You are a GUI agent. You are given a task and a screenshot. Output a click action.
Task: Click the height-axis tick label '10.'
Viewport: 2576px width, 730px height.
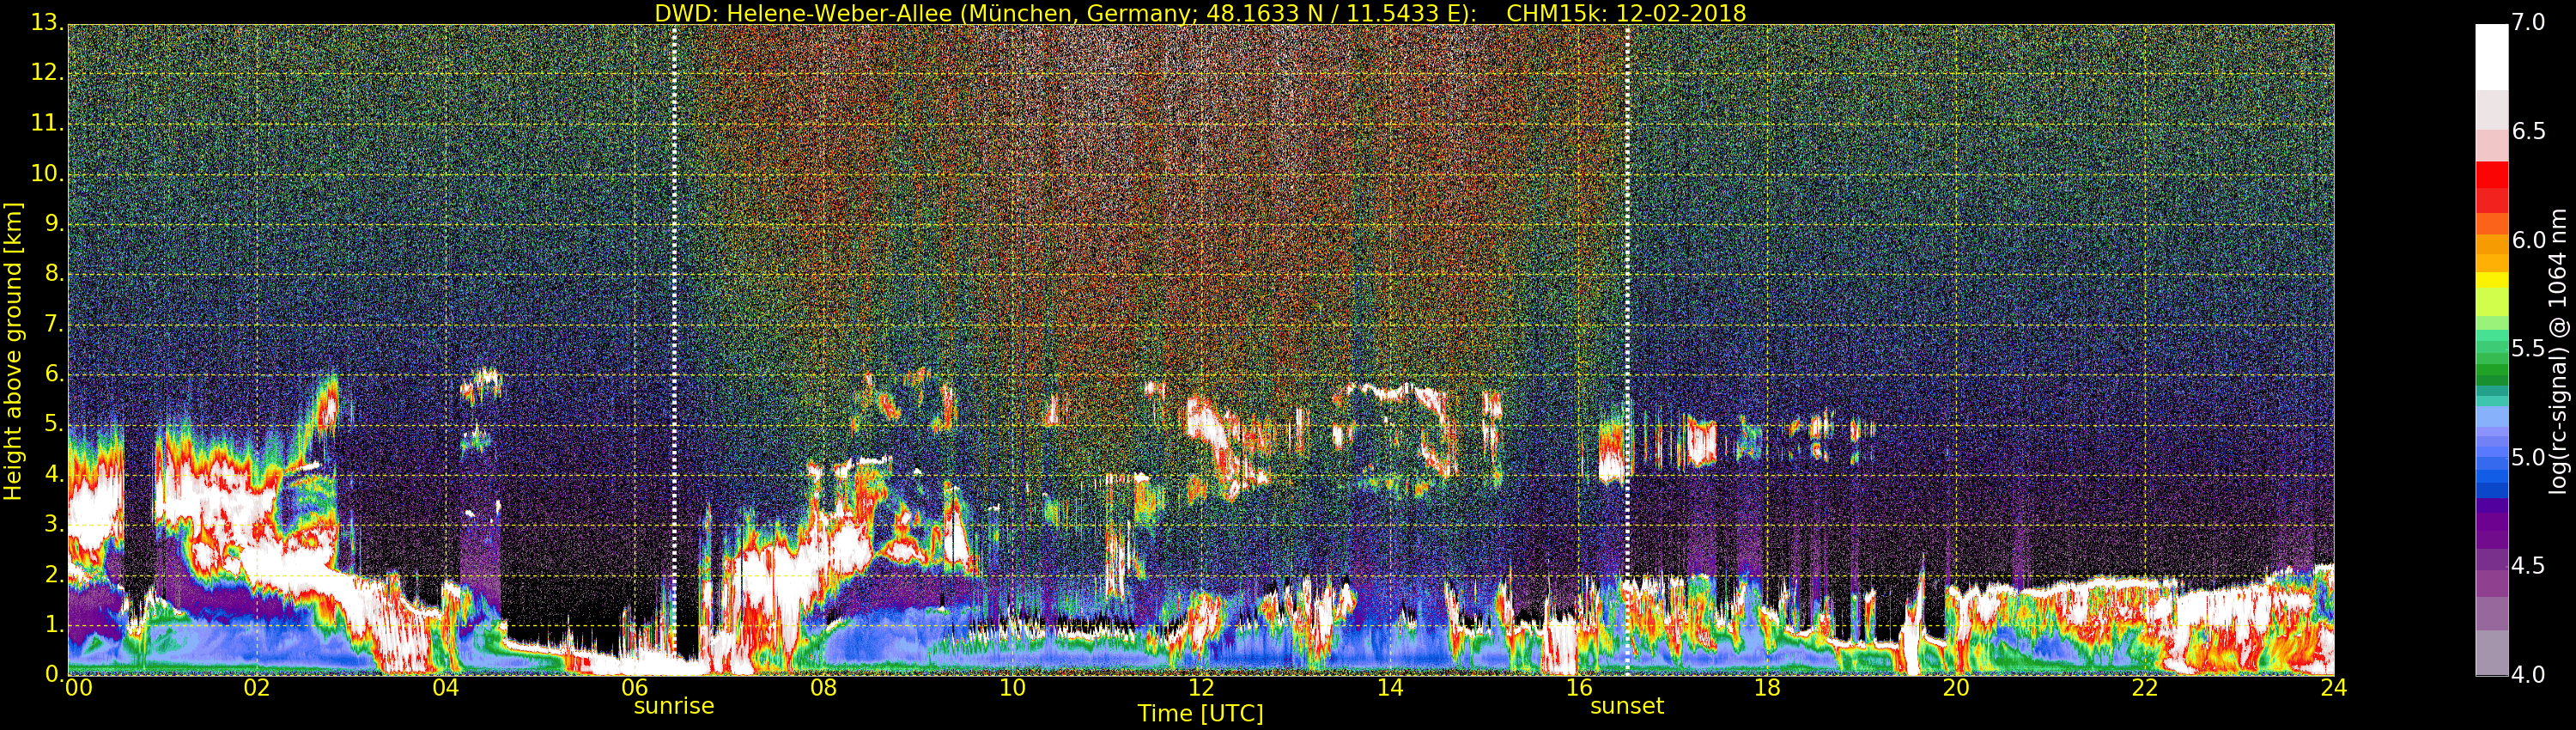(47, 174)
